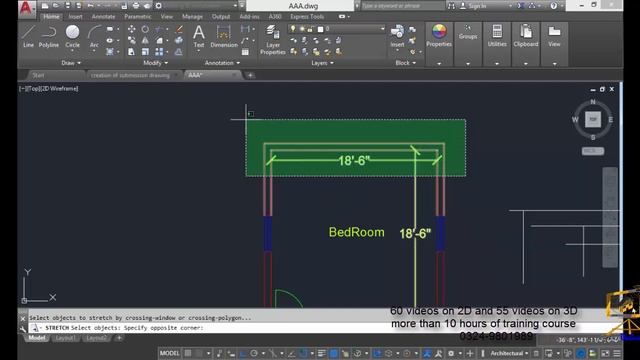The height and width of the screenshot is (360, 640).
Task: Open the AutoCAD application menu logo
Action: click(x=26, y=8)
